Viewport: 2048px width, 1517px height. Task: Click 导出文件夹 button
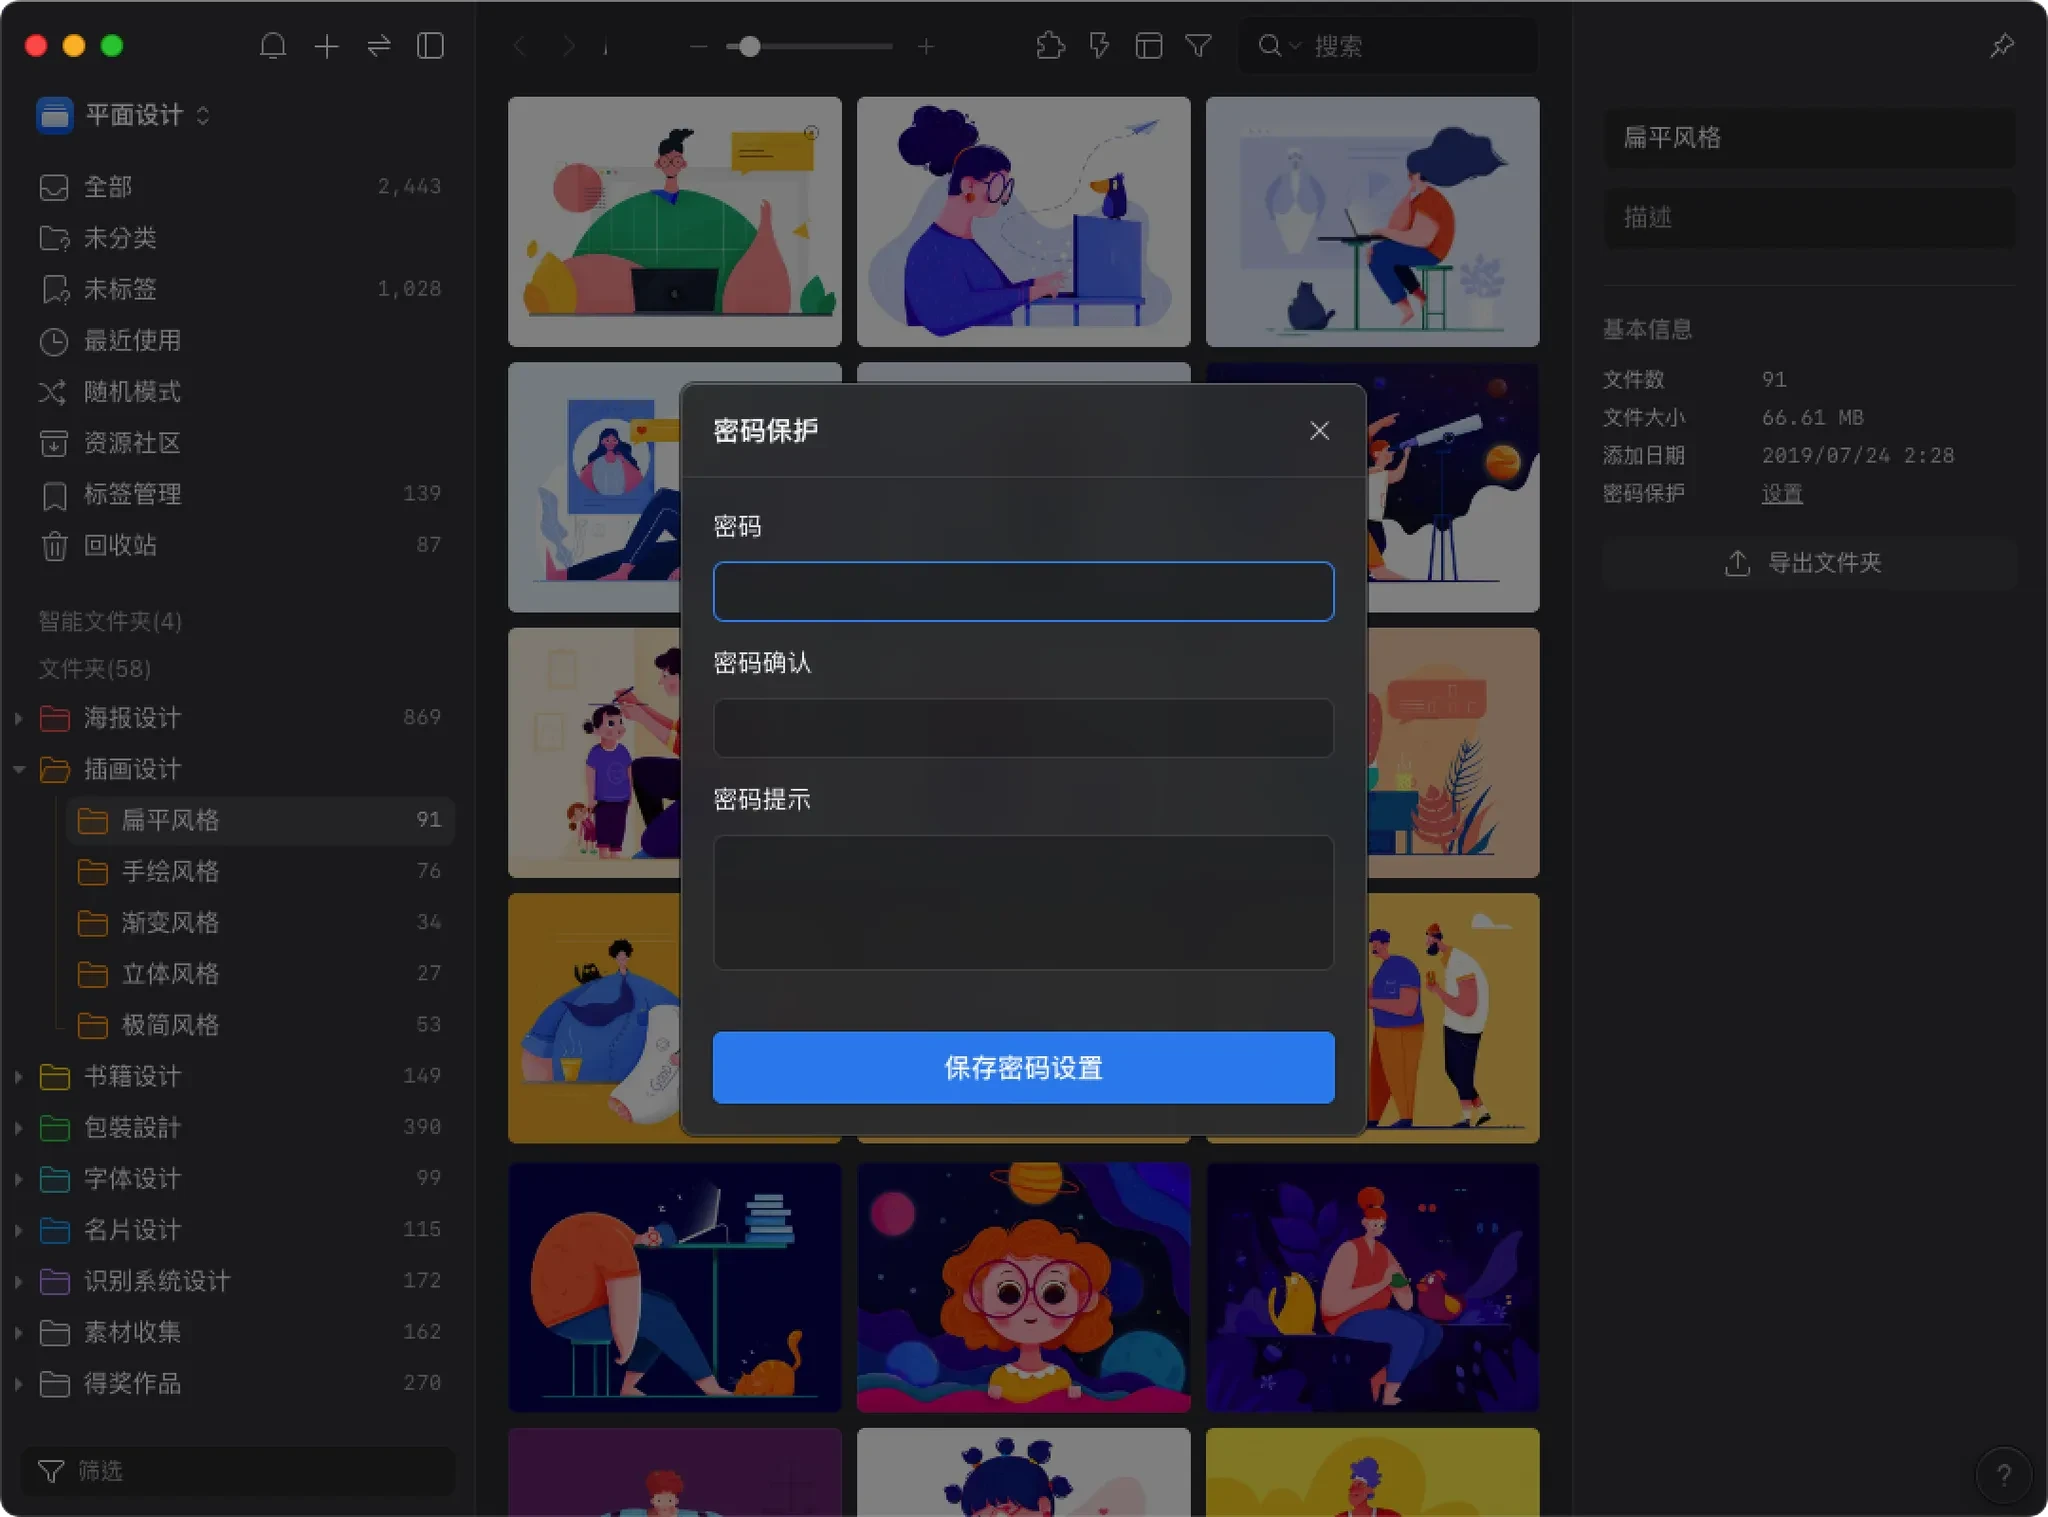pyautogui.click(x=1809, y=563)
